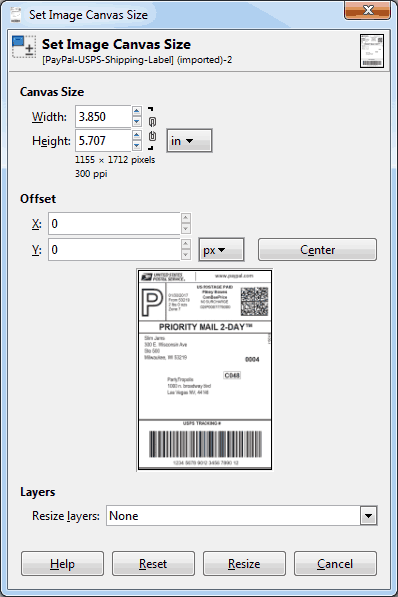Toggle the chain link between width and height

click(152, 129)
